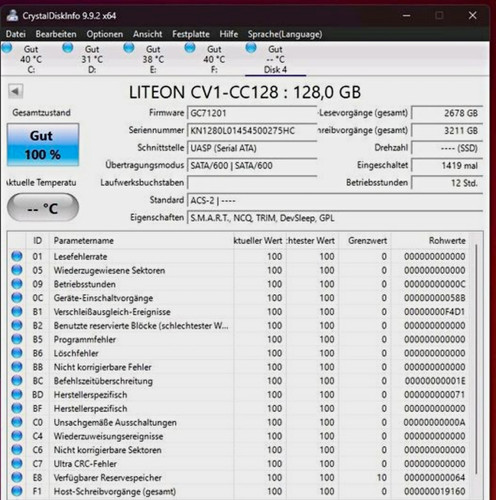
Task: Click the status orb for Disk 4
Action: (251, 48)
